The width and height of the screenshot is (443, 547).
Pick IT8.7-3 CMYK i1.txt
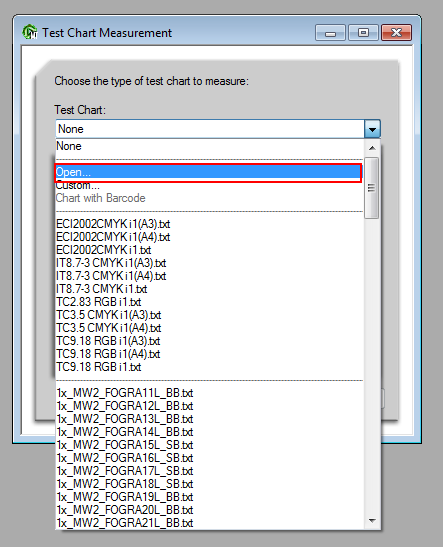209,289
